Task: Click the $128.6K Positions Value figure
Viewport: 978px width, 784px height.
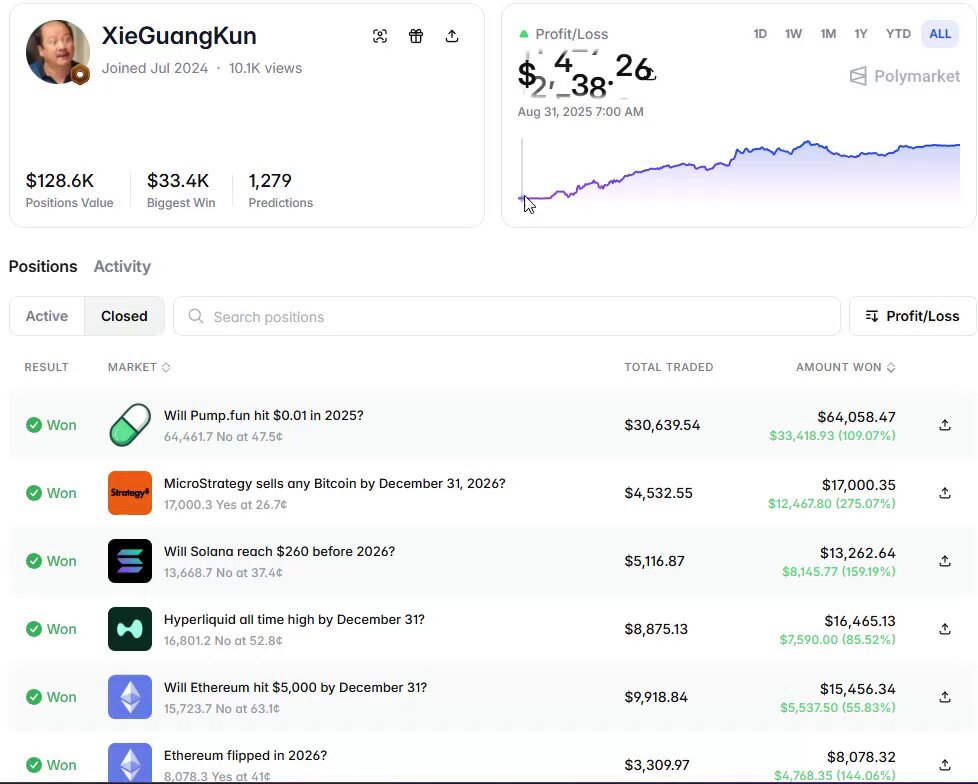Action: tap(59, 181)
